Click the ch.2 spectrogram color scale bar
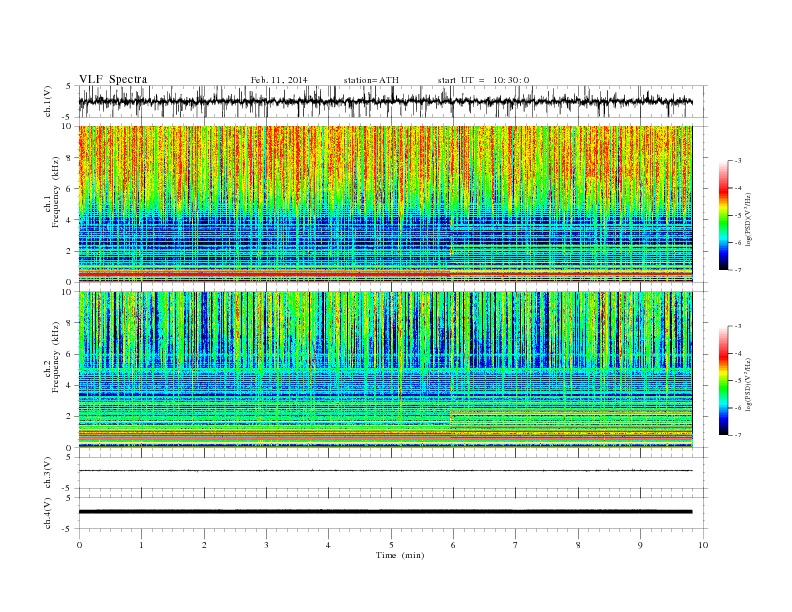The width and height of the screenshot is (792, 612). coord(723,381)
